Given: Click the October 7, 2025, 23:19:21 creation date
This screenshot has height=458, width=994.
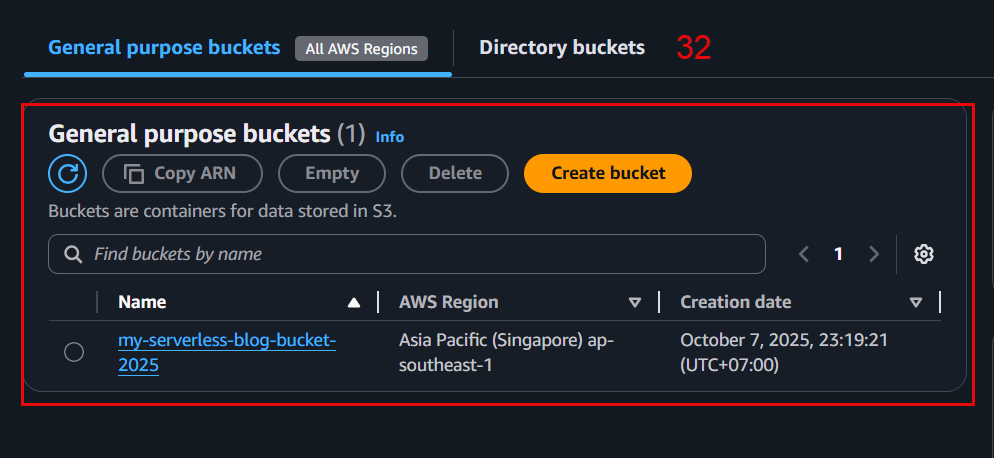Looking at the screenshot, I should pyautogui.click(x=784, y=353).
